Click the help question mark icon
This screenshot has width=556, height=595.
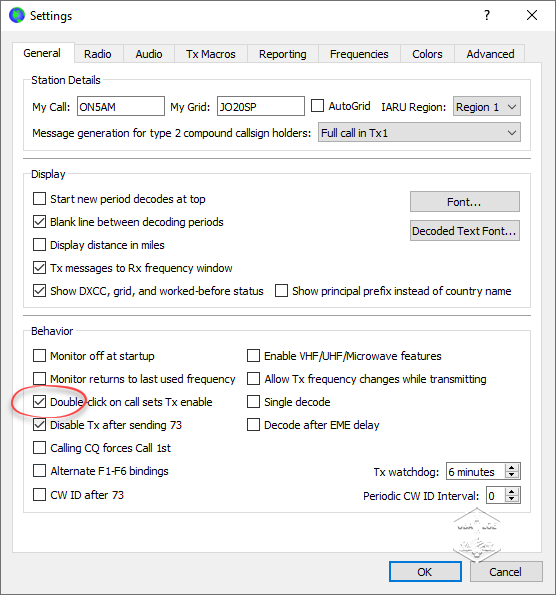point(487,16)
